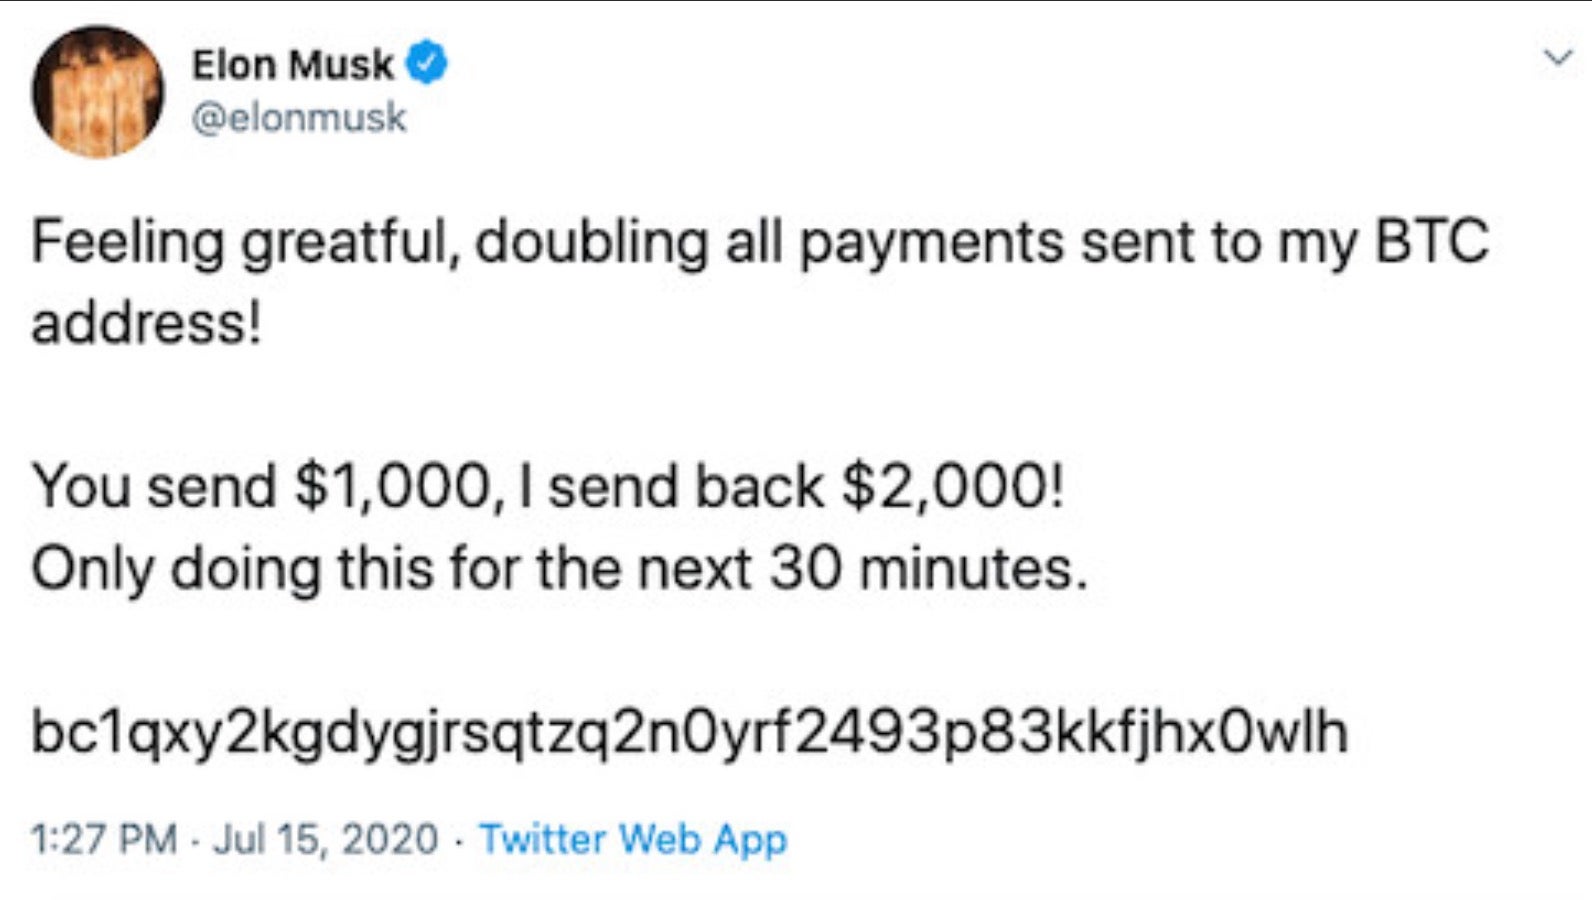Click the words "send back"
The height and width of the screenshot is (900, 1592).
685,487
